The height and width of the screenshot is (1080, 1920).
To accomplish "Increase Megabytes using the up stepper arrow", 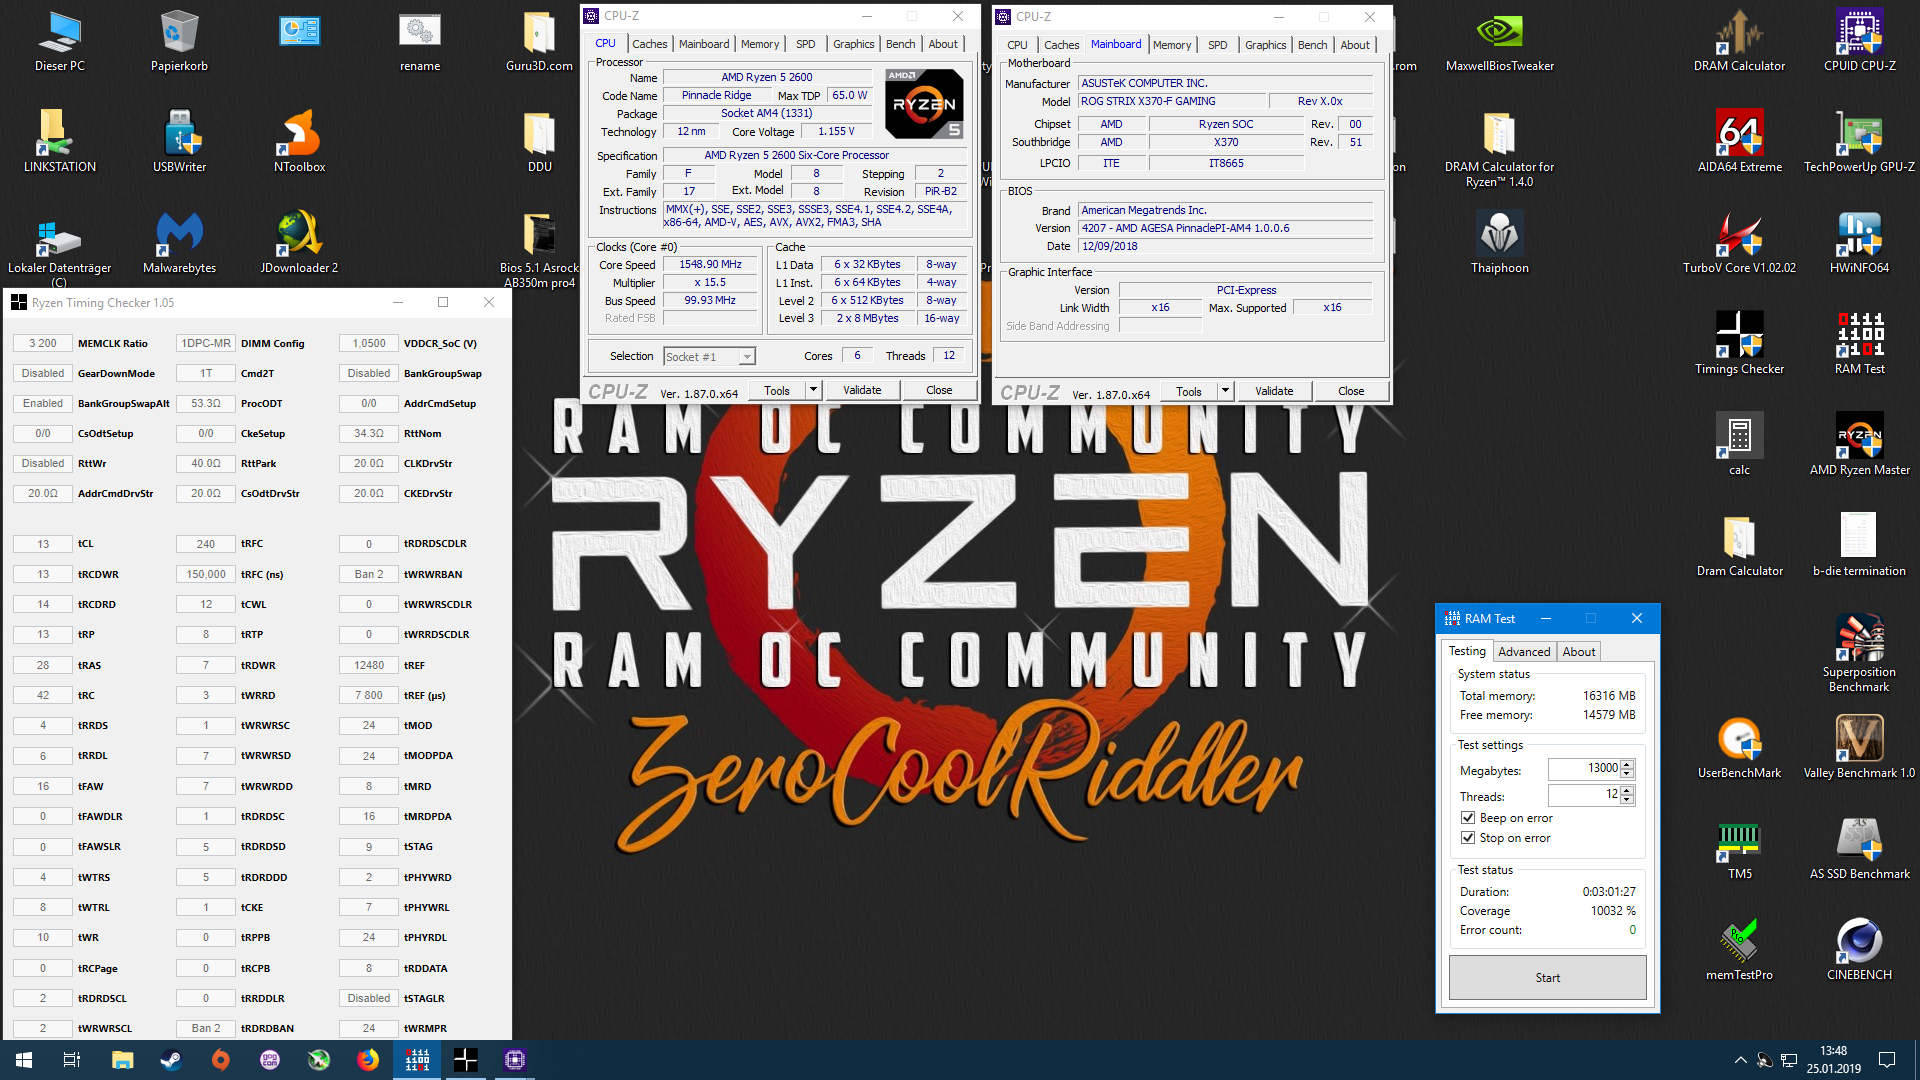I will (x=1627, y=765).
